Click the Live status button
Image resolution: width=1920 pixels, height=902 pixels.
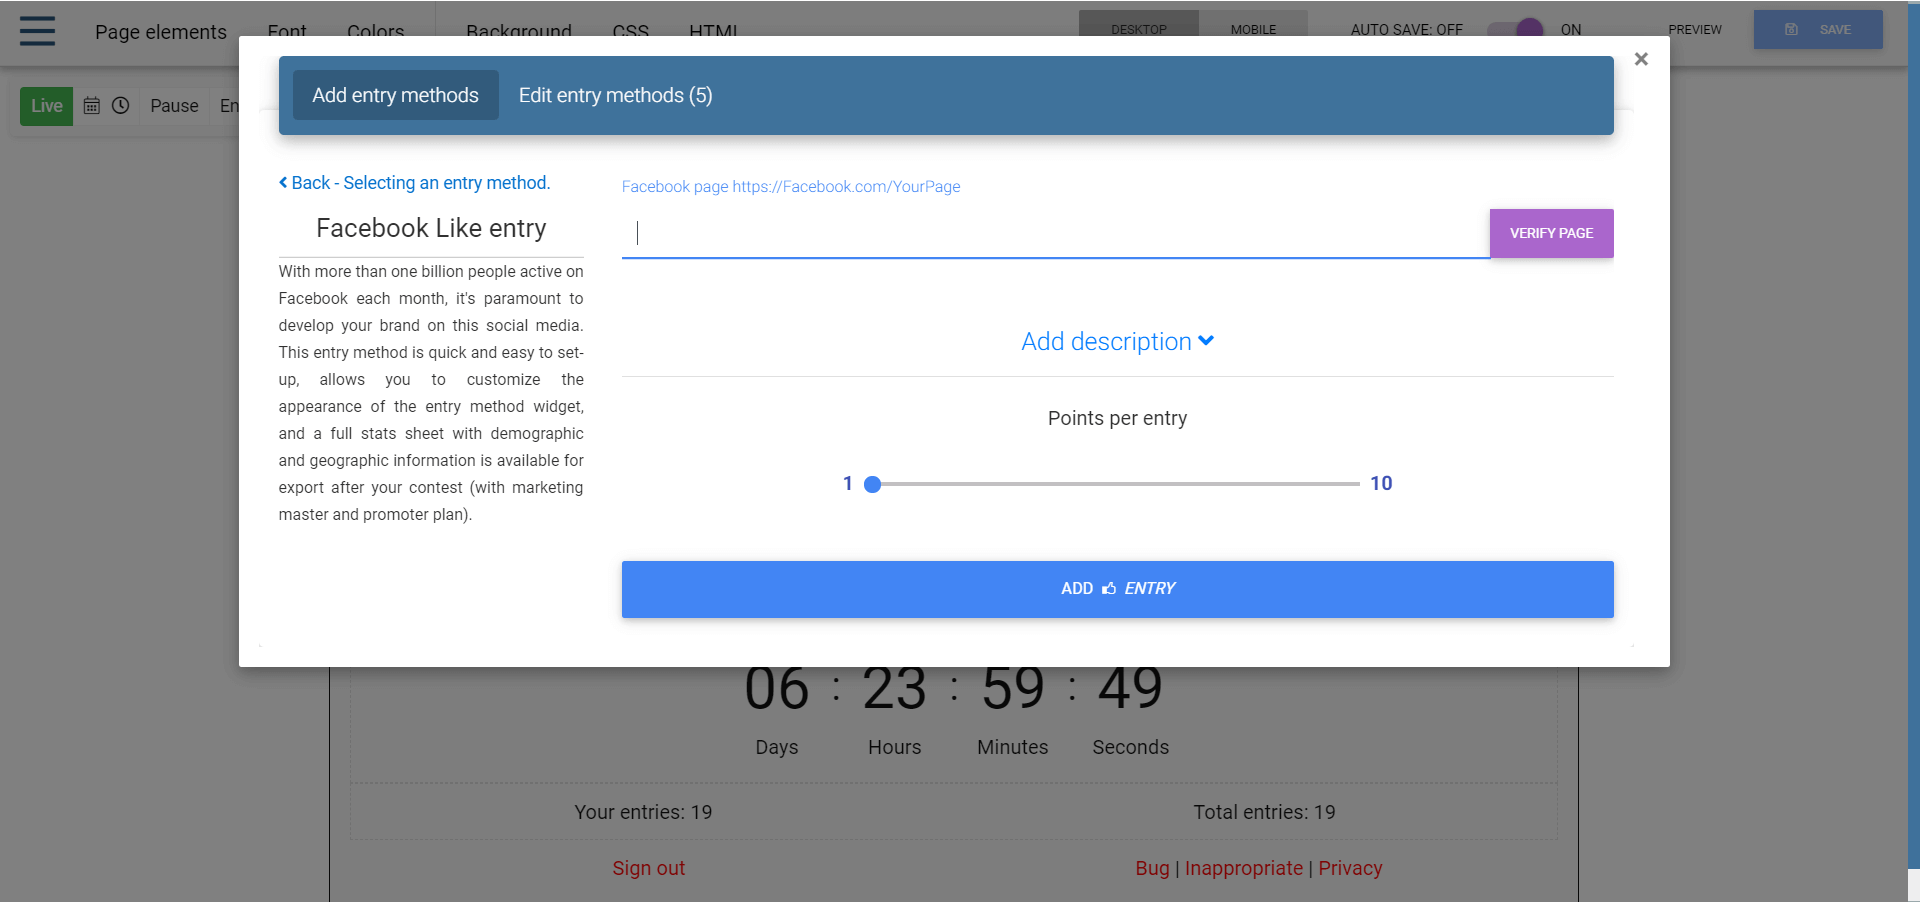coord(46,105)
